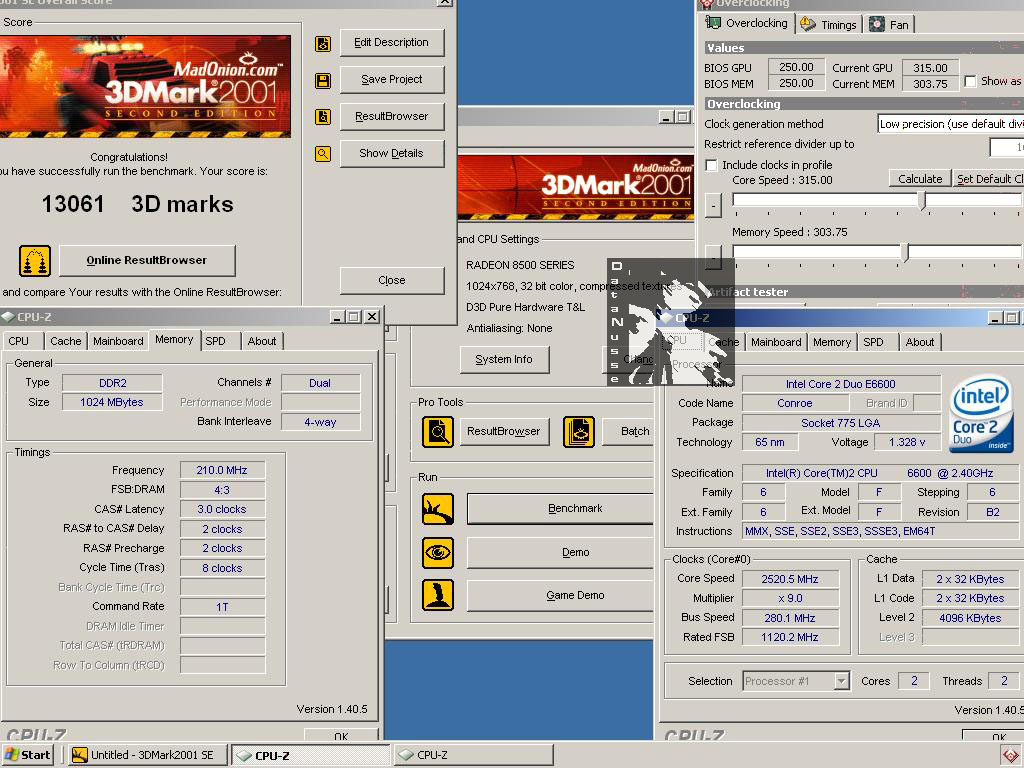Image resolution: width=1024 pixels, height=768 pixels.
Task: Click the Restrict reference divider input field
Action: pos(1007,148)
